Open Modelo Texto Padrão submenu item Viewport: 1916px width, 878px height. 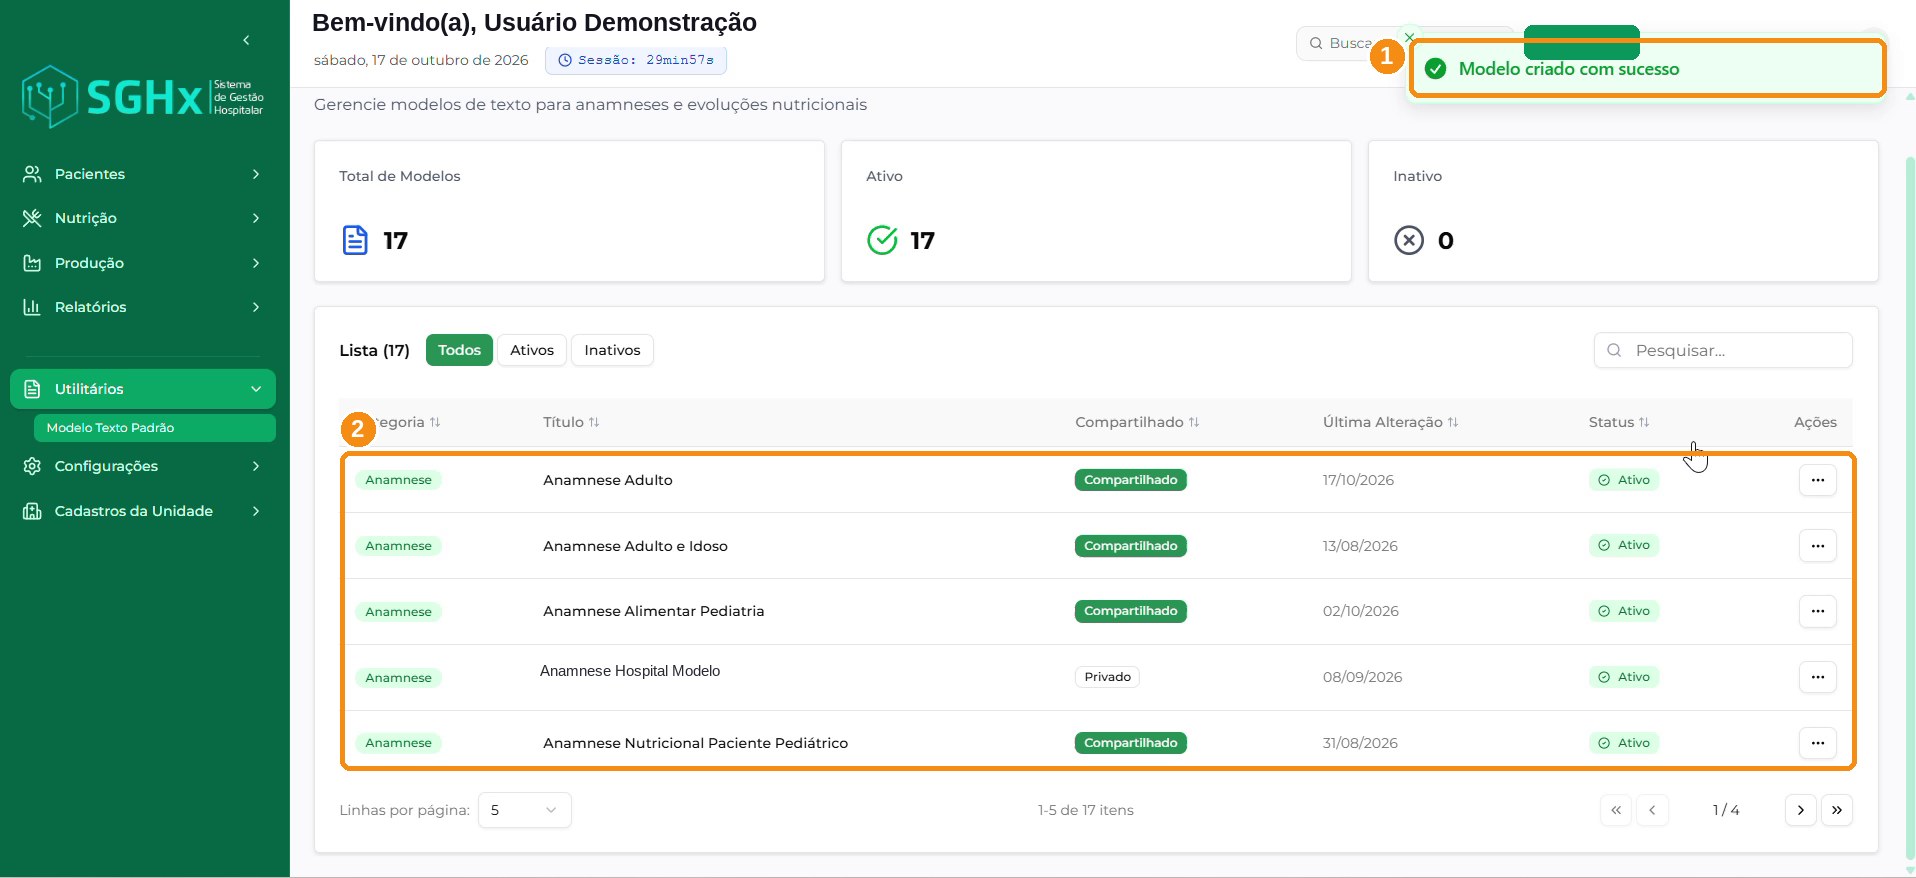154,428
